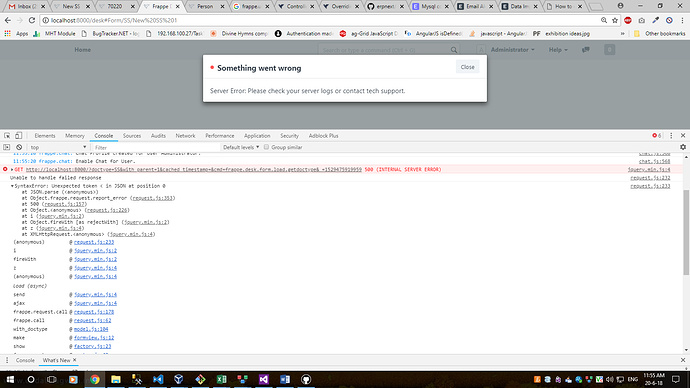Viewport: 690px width, 388px height.
Task: Open the Application panel tab
Action: point(257,136)
